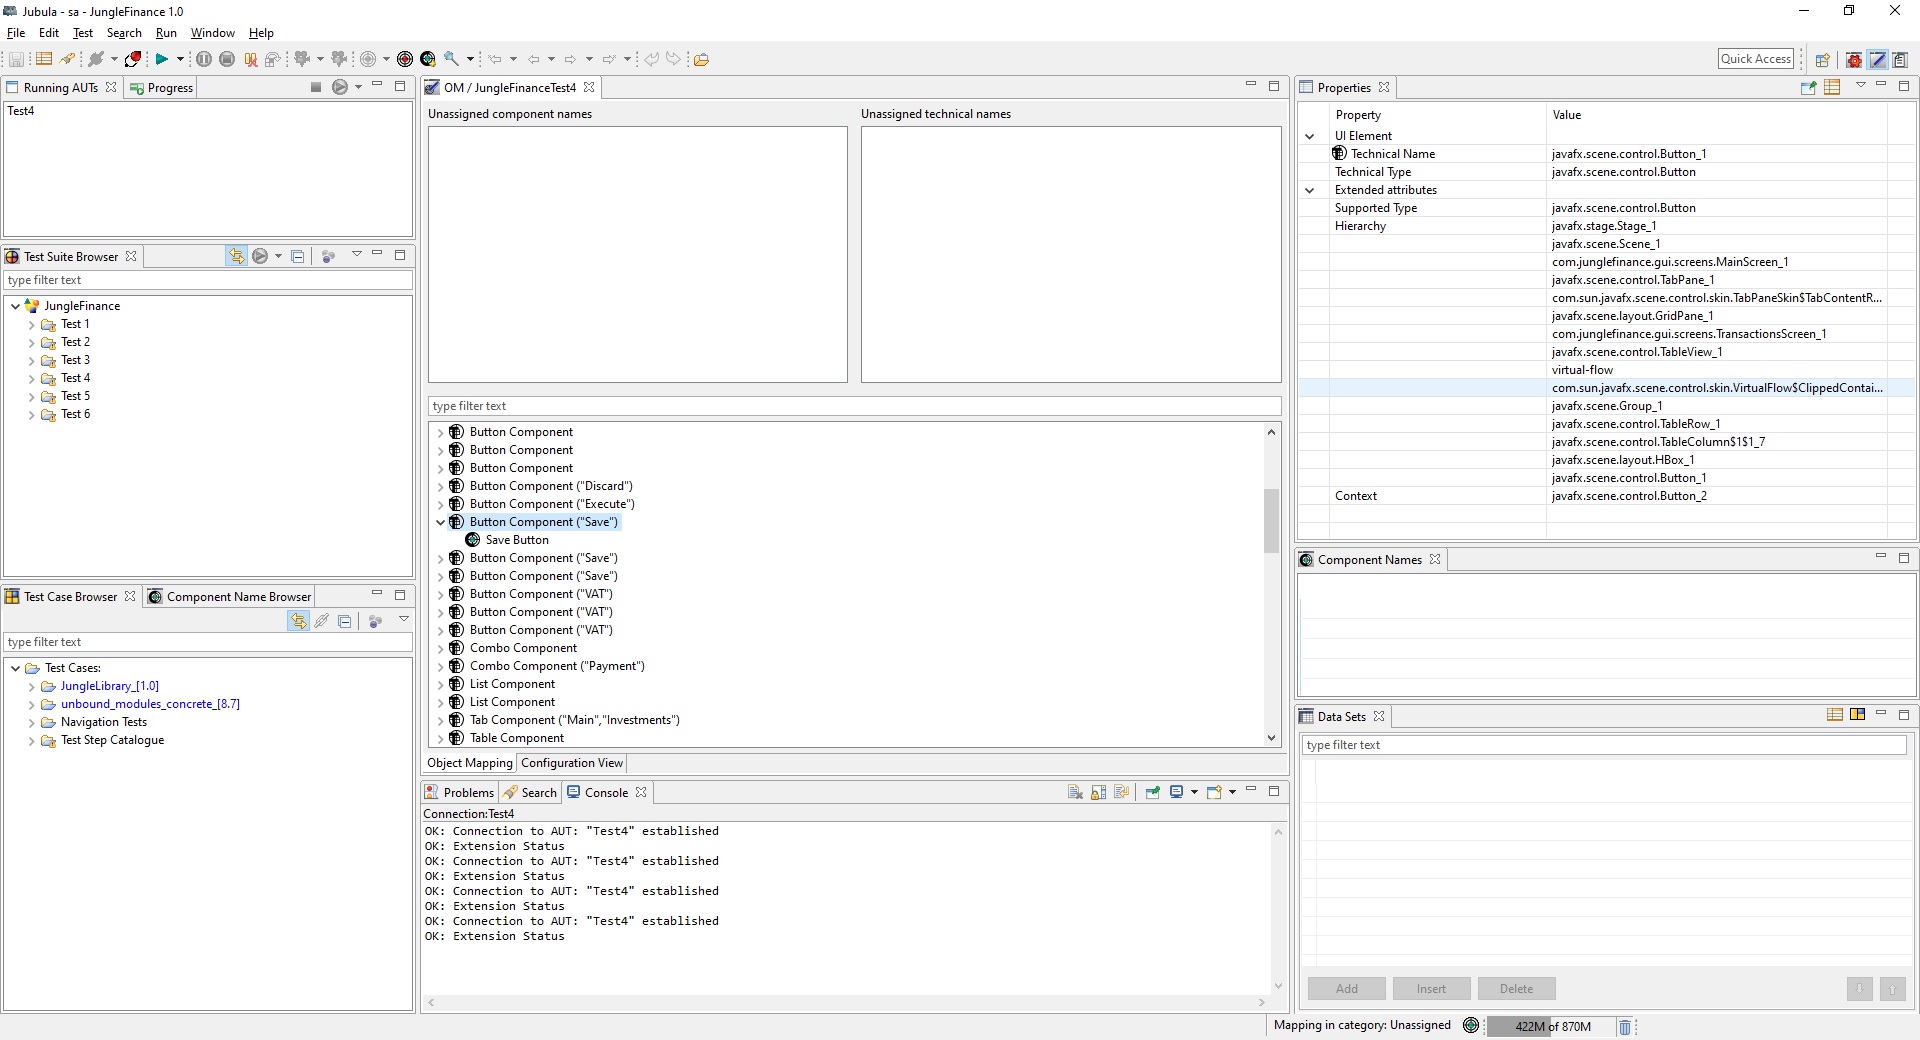
Task: Switch to Problems tab
Action: (459, 793)
